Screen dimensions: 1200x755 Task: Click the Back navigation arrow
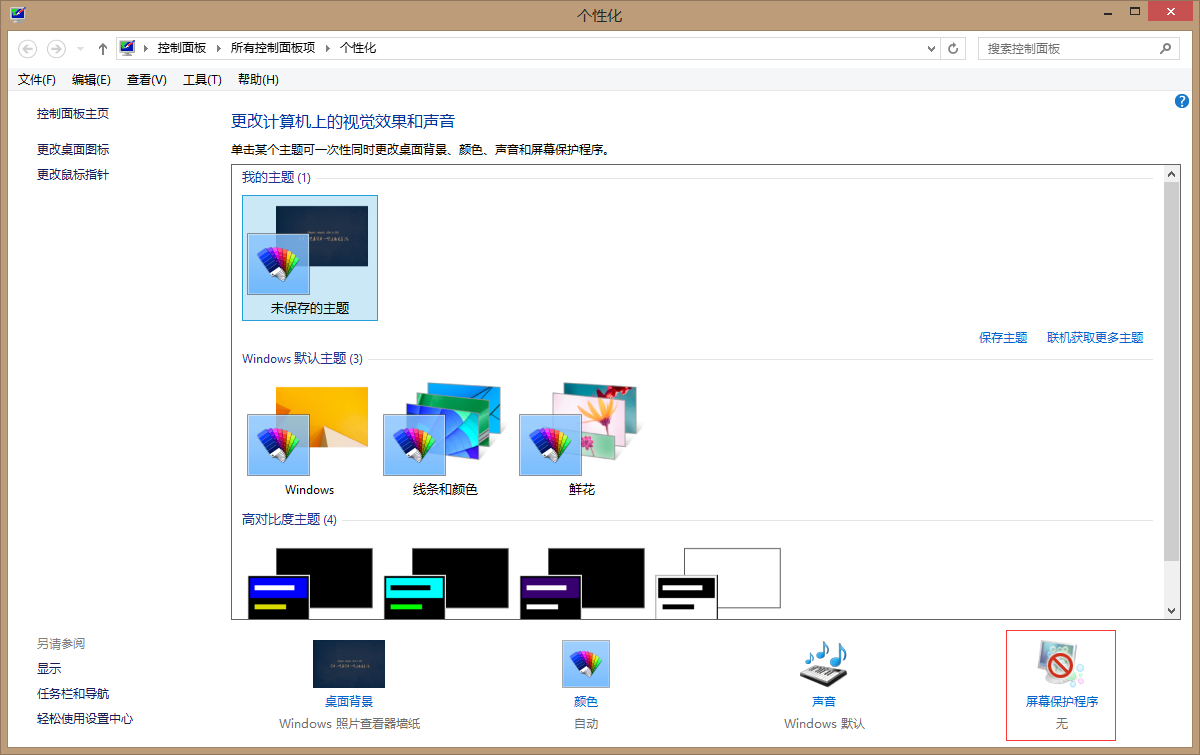pyautogui.click(x=28, y=48)
